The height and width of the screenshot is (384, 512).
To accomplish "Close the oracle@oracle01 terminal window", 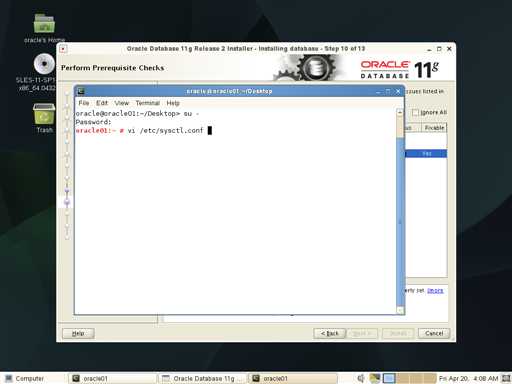I will [398, 91].
